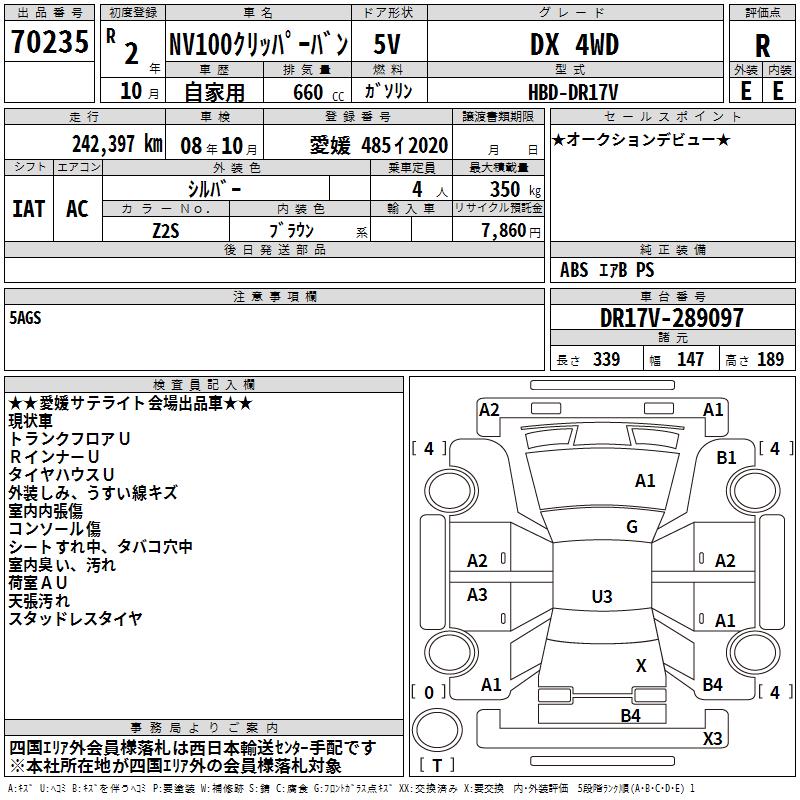Click the evaluation score R box
800x800 pixels.
(x=762, y=44)
